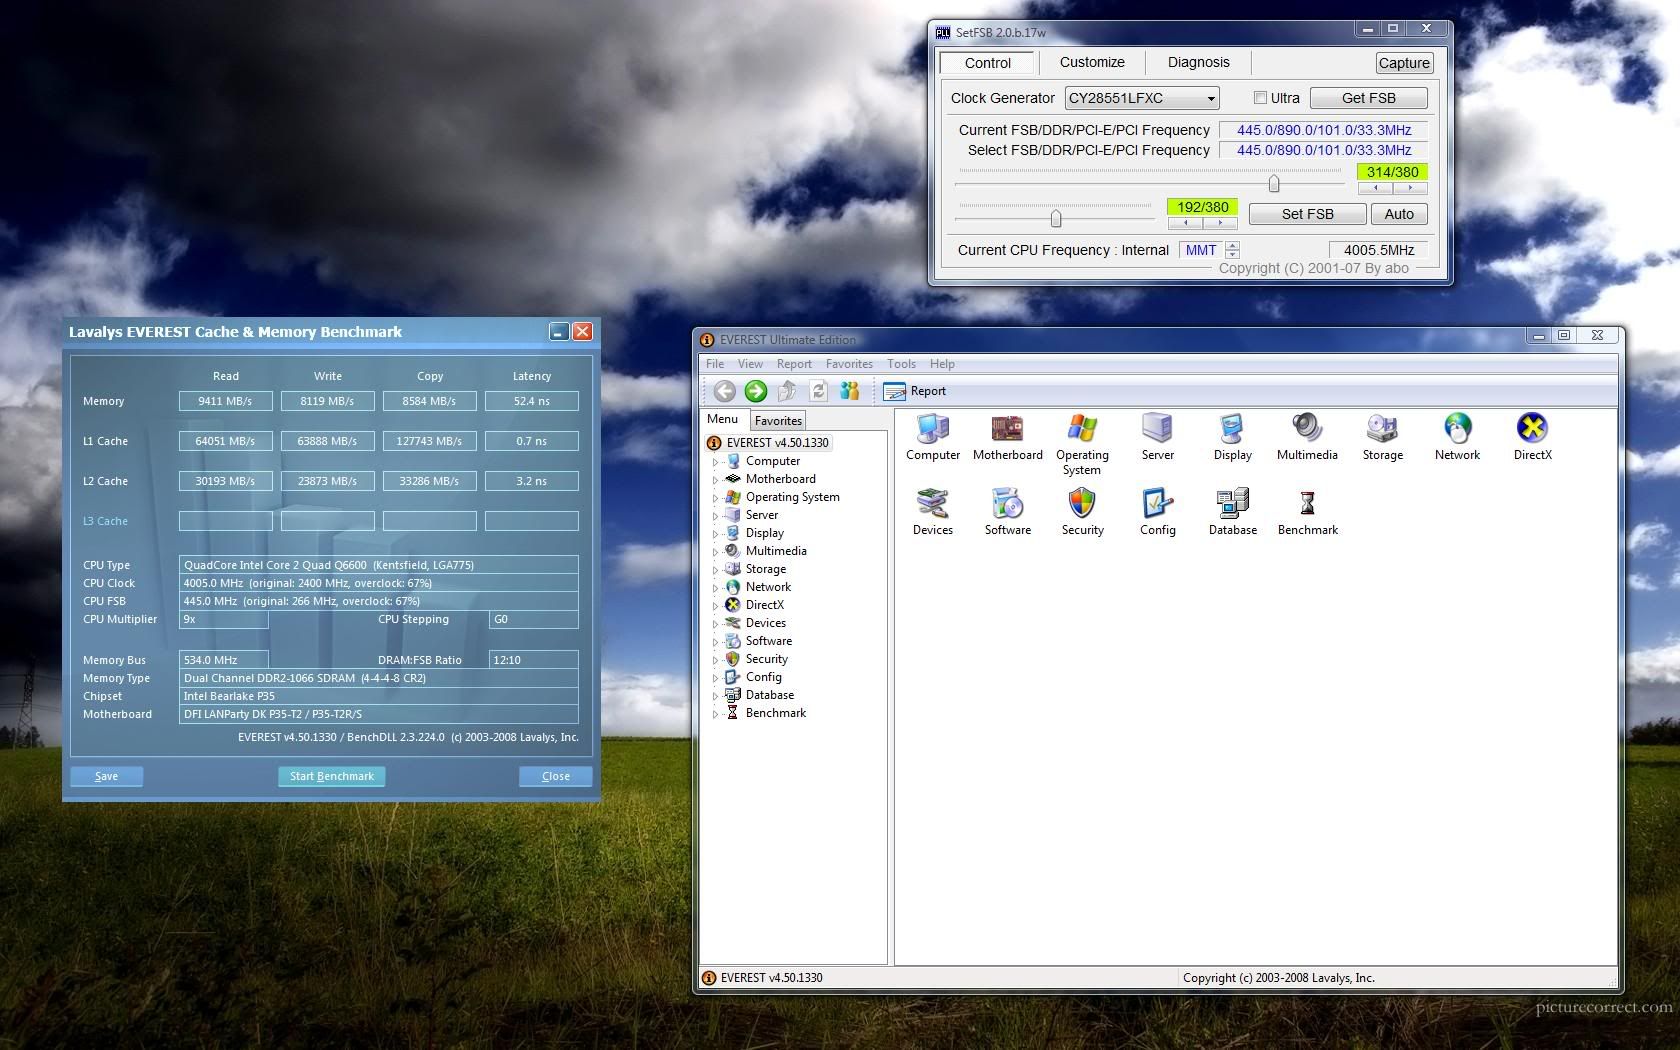Expand the Motherboard tree node
The width and height of the screenshot is (1680, 1050).
(x=715, y=480)
